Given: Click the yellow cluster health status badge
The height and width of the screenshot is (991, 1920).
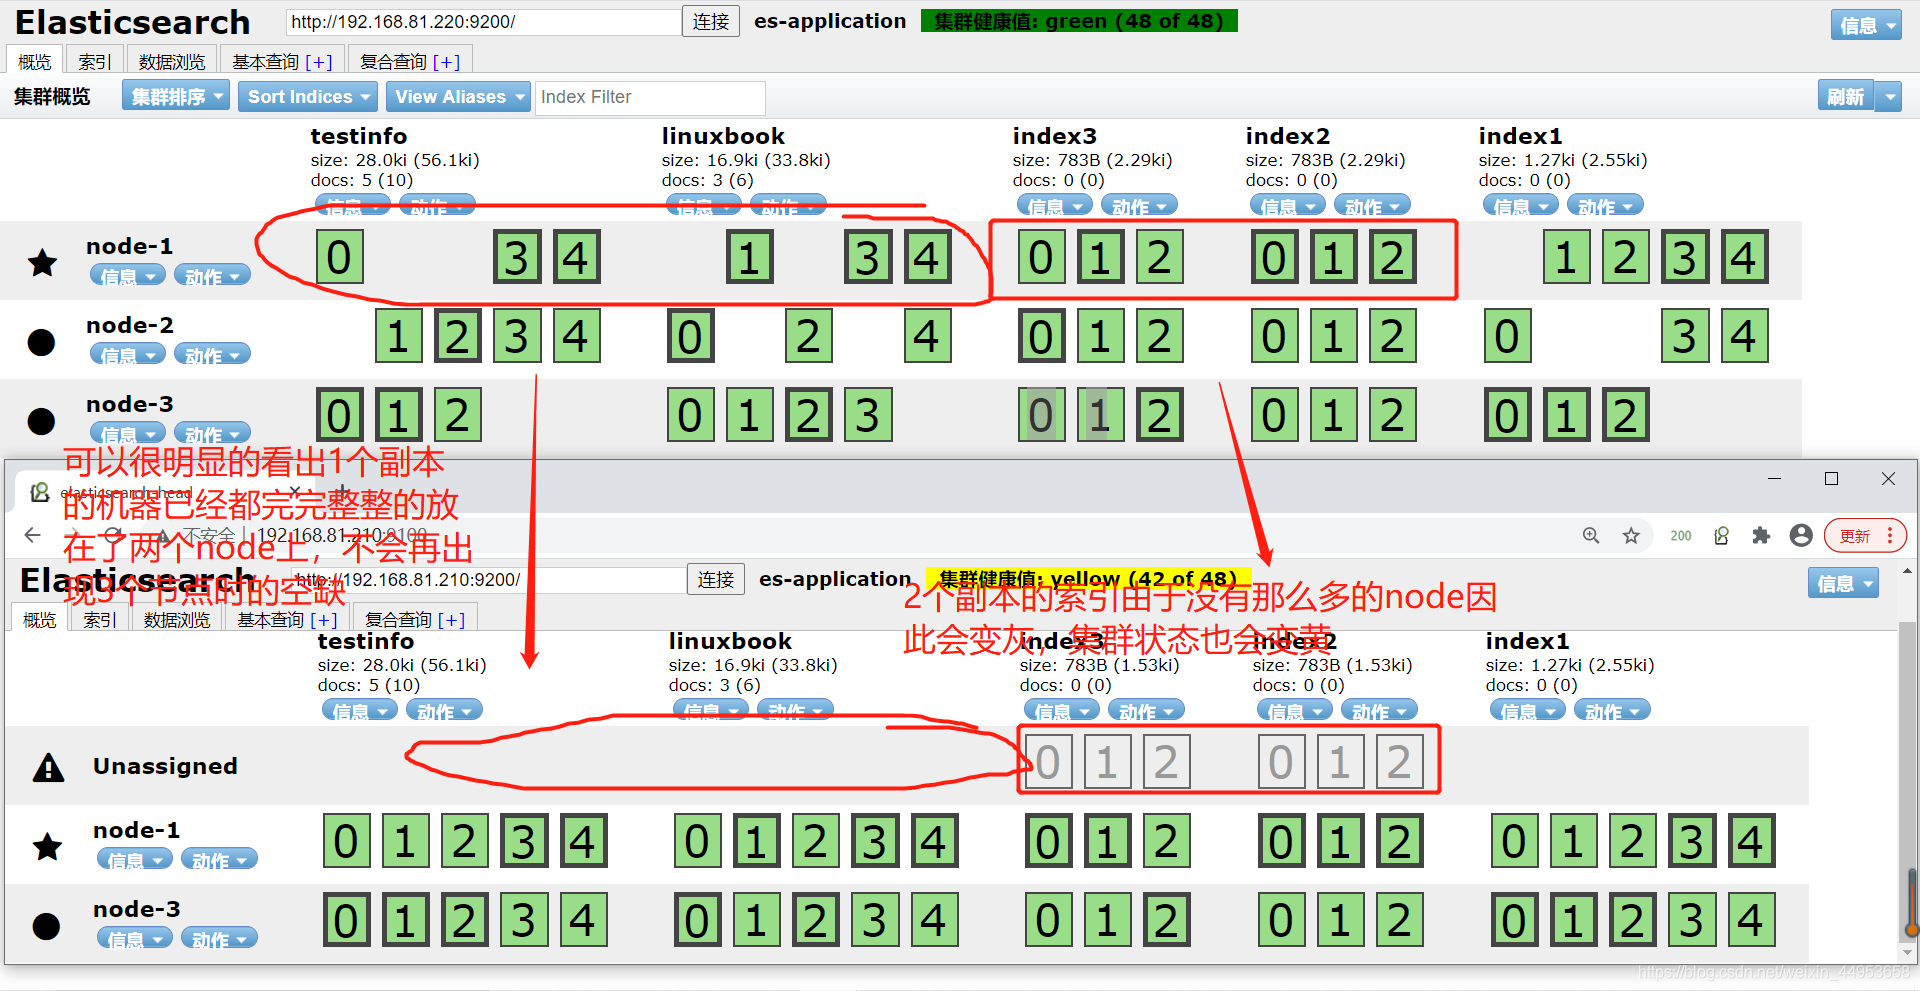Looking at the screenshot, I should [1088, 579].
